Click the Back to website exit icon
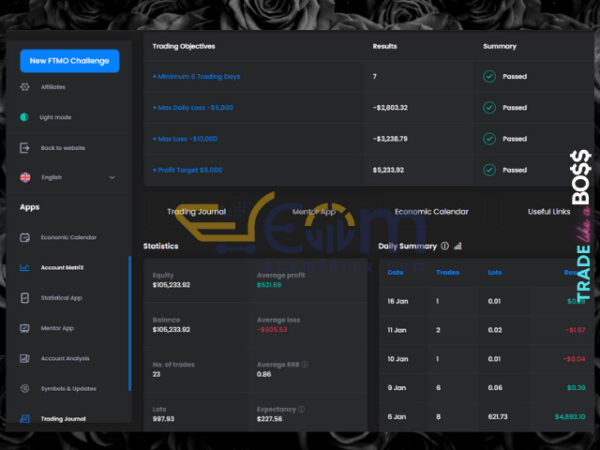Screen dimensions: 600x450 [x=24, y=148]
